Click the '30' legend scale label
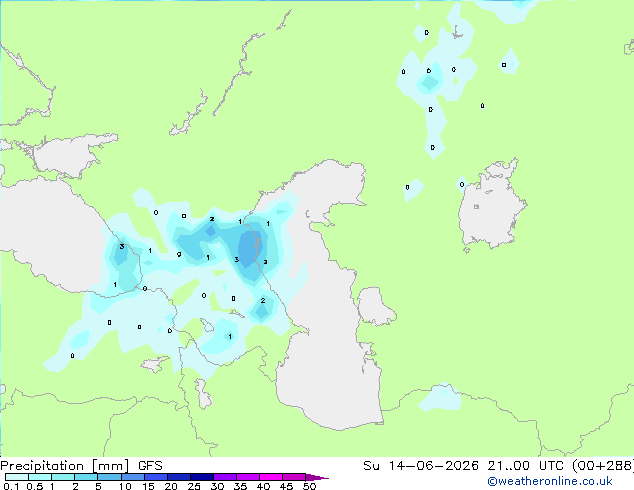 click(217, 486)
